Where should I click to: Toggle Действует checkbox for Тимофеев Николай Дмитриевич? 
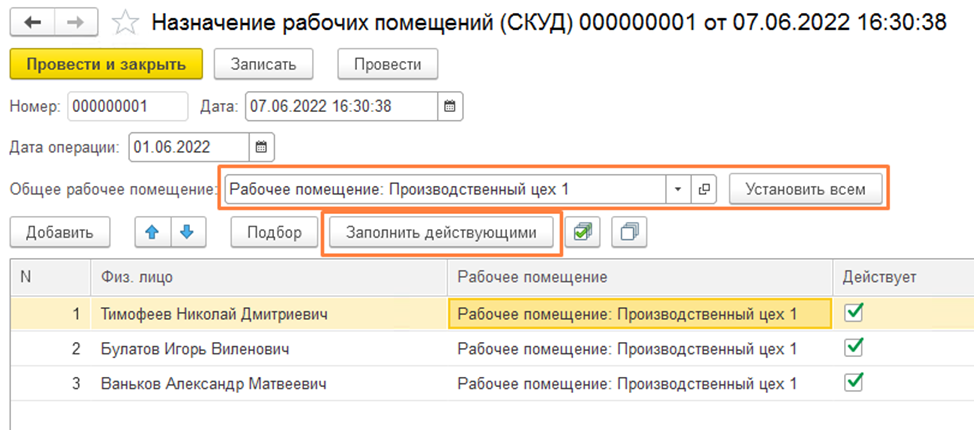pyautogui.click(x=854, y=313)
